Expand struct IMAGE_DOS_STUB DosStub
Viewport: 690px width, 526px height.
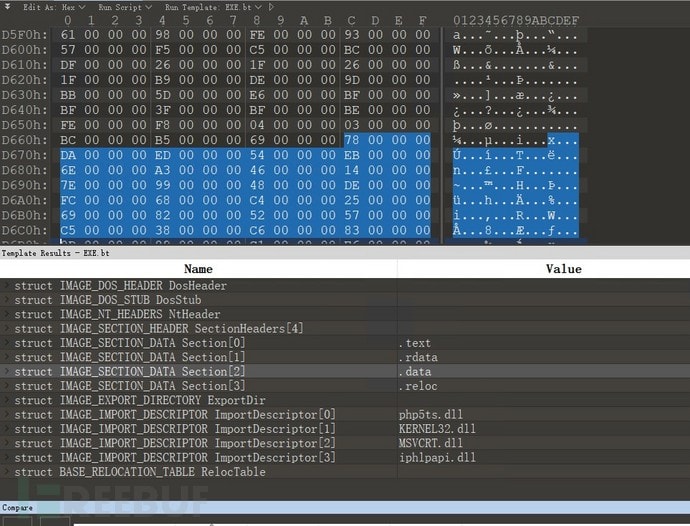click(x=7, y=300)
